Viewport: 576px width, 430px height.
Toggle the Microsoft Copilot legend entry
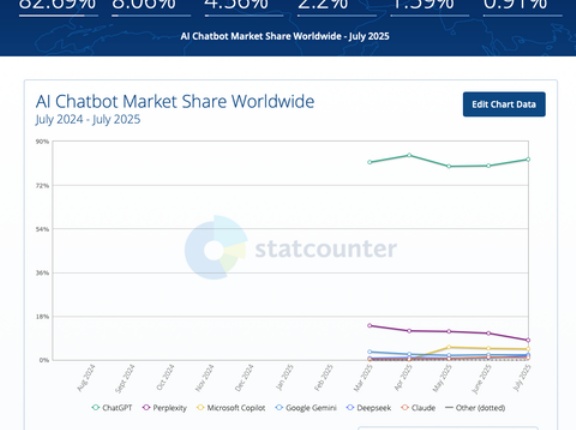(231, 408)
